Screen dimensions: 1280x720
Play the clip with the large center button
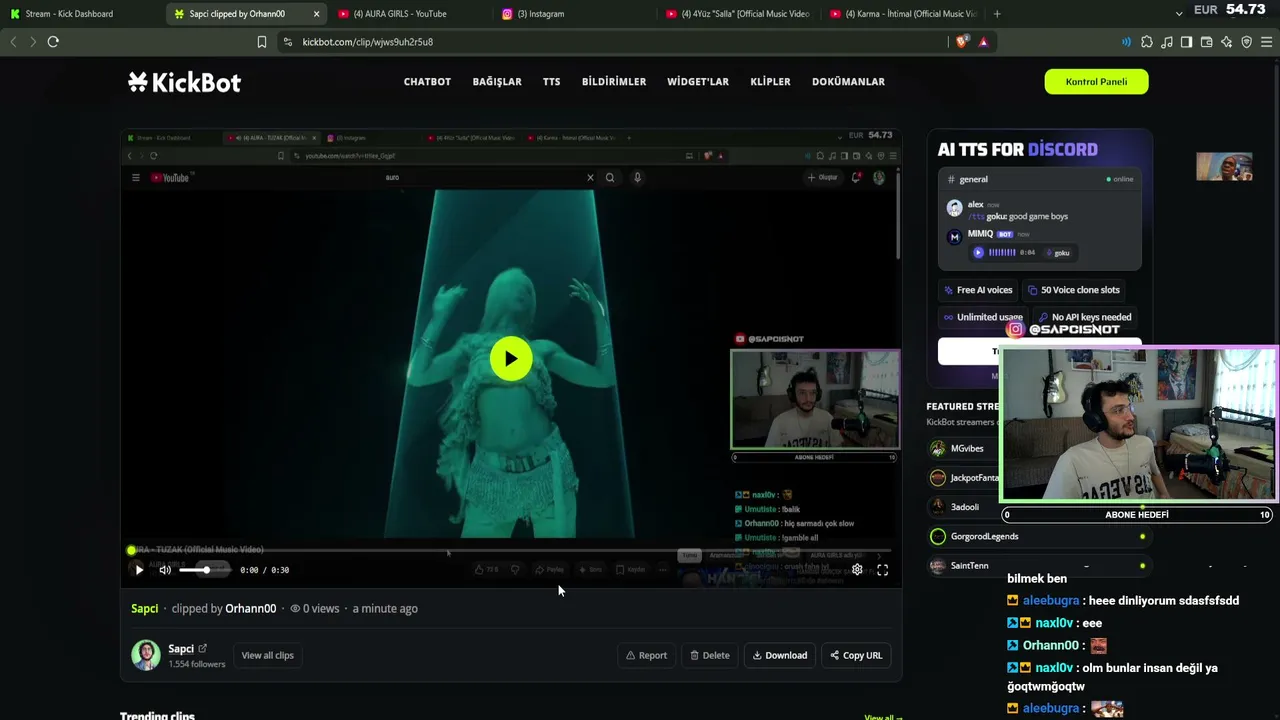click(511, 359)
